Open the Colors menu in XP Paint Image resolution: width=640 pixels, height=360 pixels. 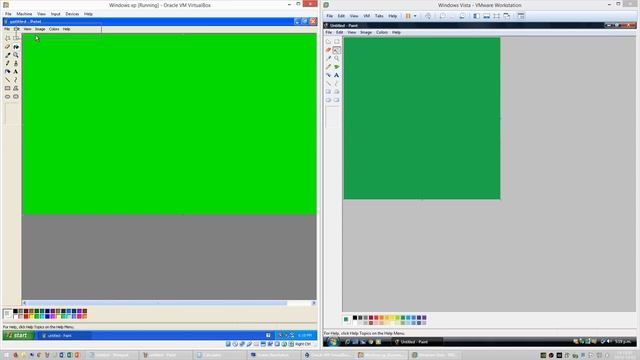click(54, 29)
